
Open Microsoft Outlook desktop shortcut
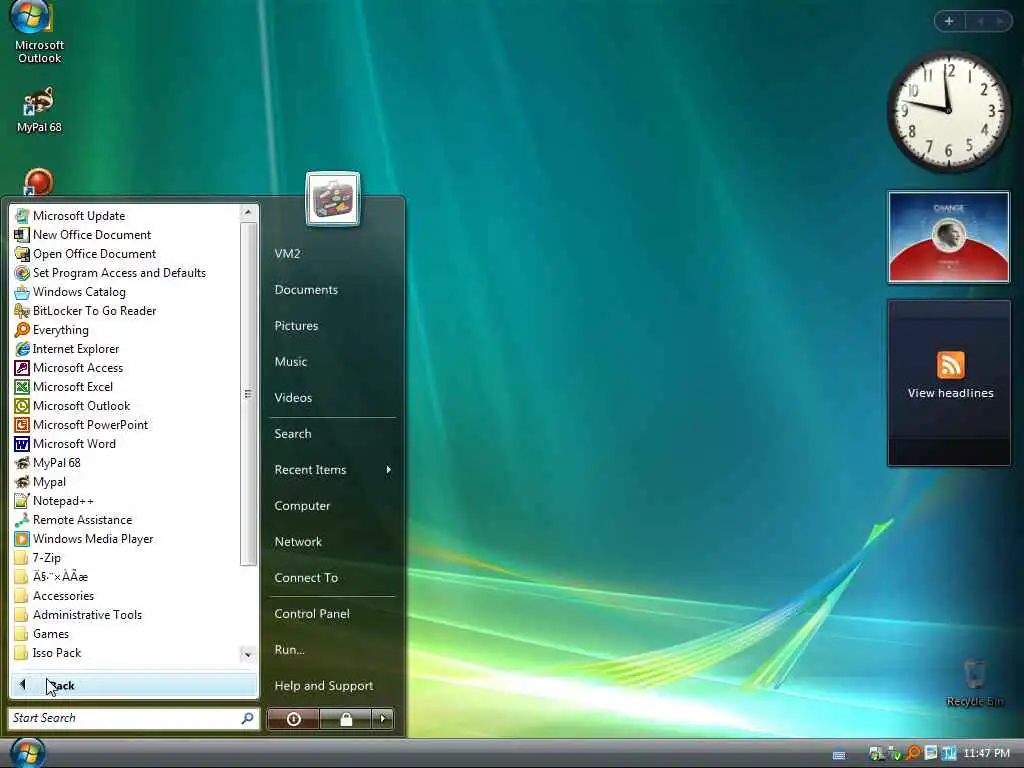(38, 33)
